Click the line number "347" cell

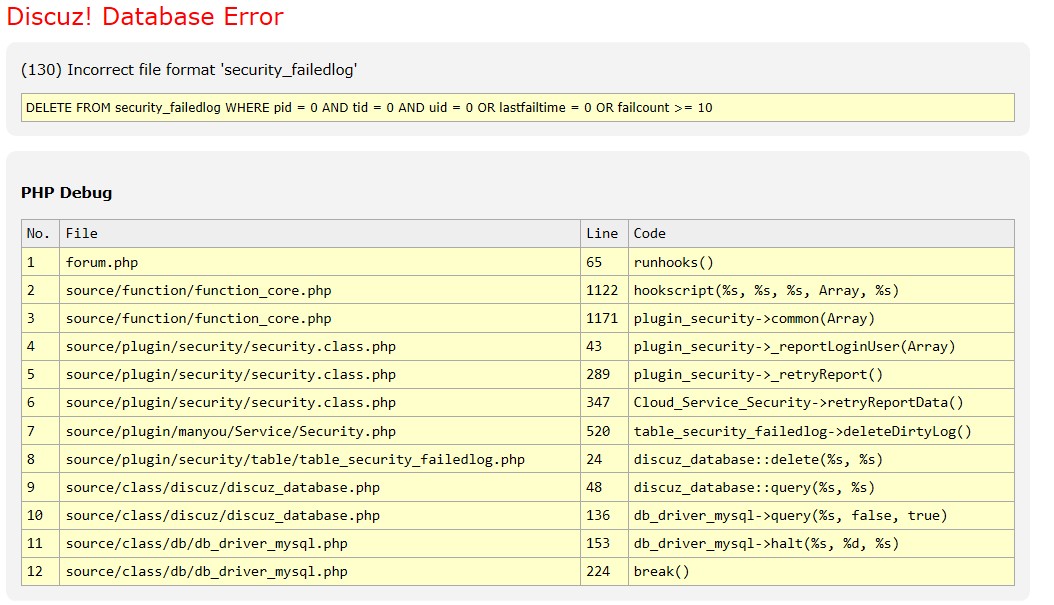pos(604,403)
